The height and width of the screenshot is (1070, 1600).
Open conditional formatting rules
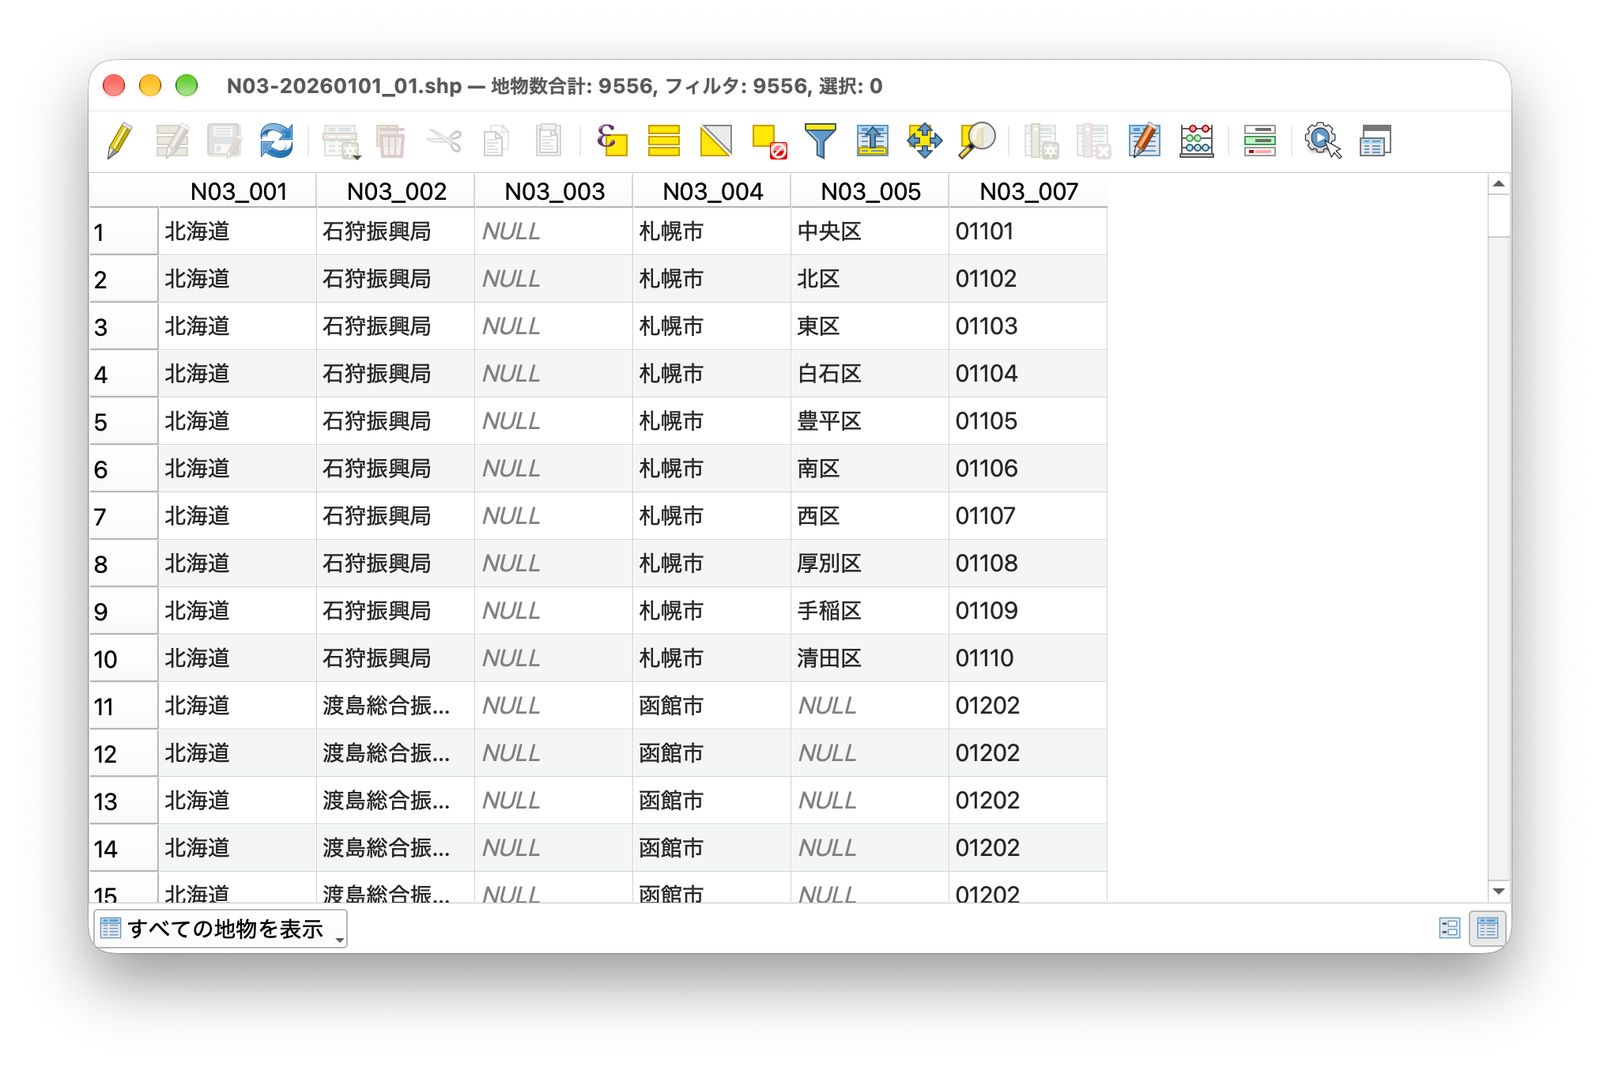click(1260, 141)
